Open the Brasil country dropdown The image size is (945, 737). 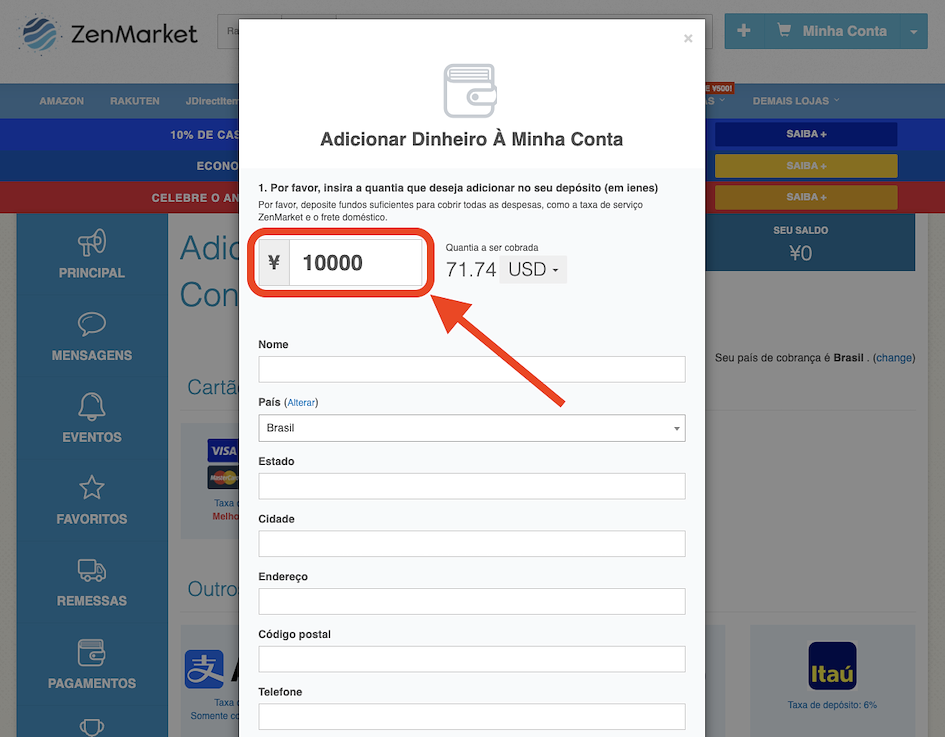[472, 428]
